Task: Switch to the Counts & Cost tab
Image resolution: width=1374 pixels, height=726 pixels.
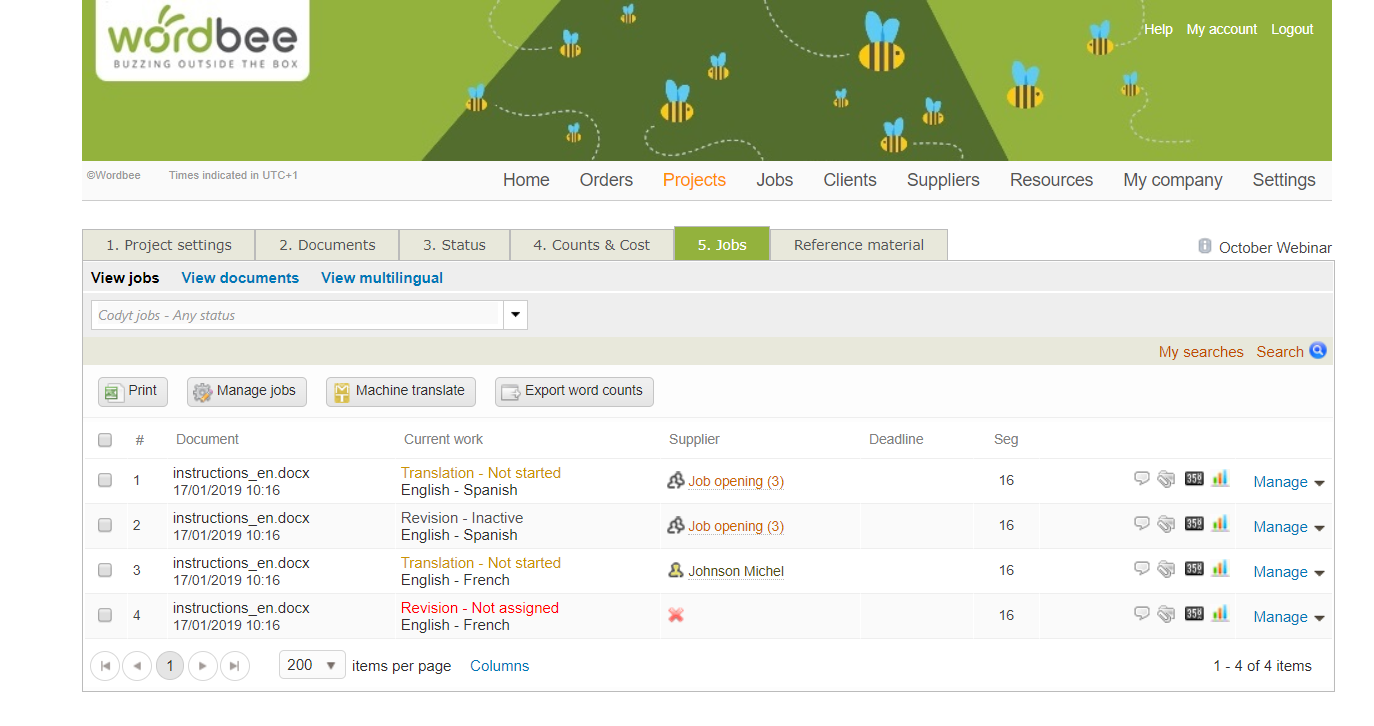Action: (x=591, y=245)
